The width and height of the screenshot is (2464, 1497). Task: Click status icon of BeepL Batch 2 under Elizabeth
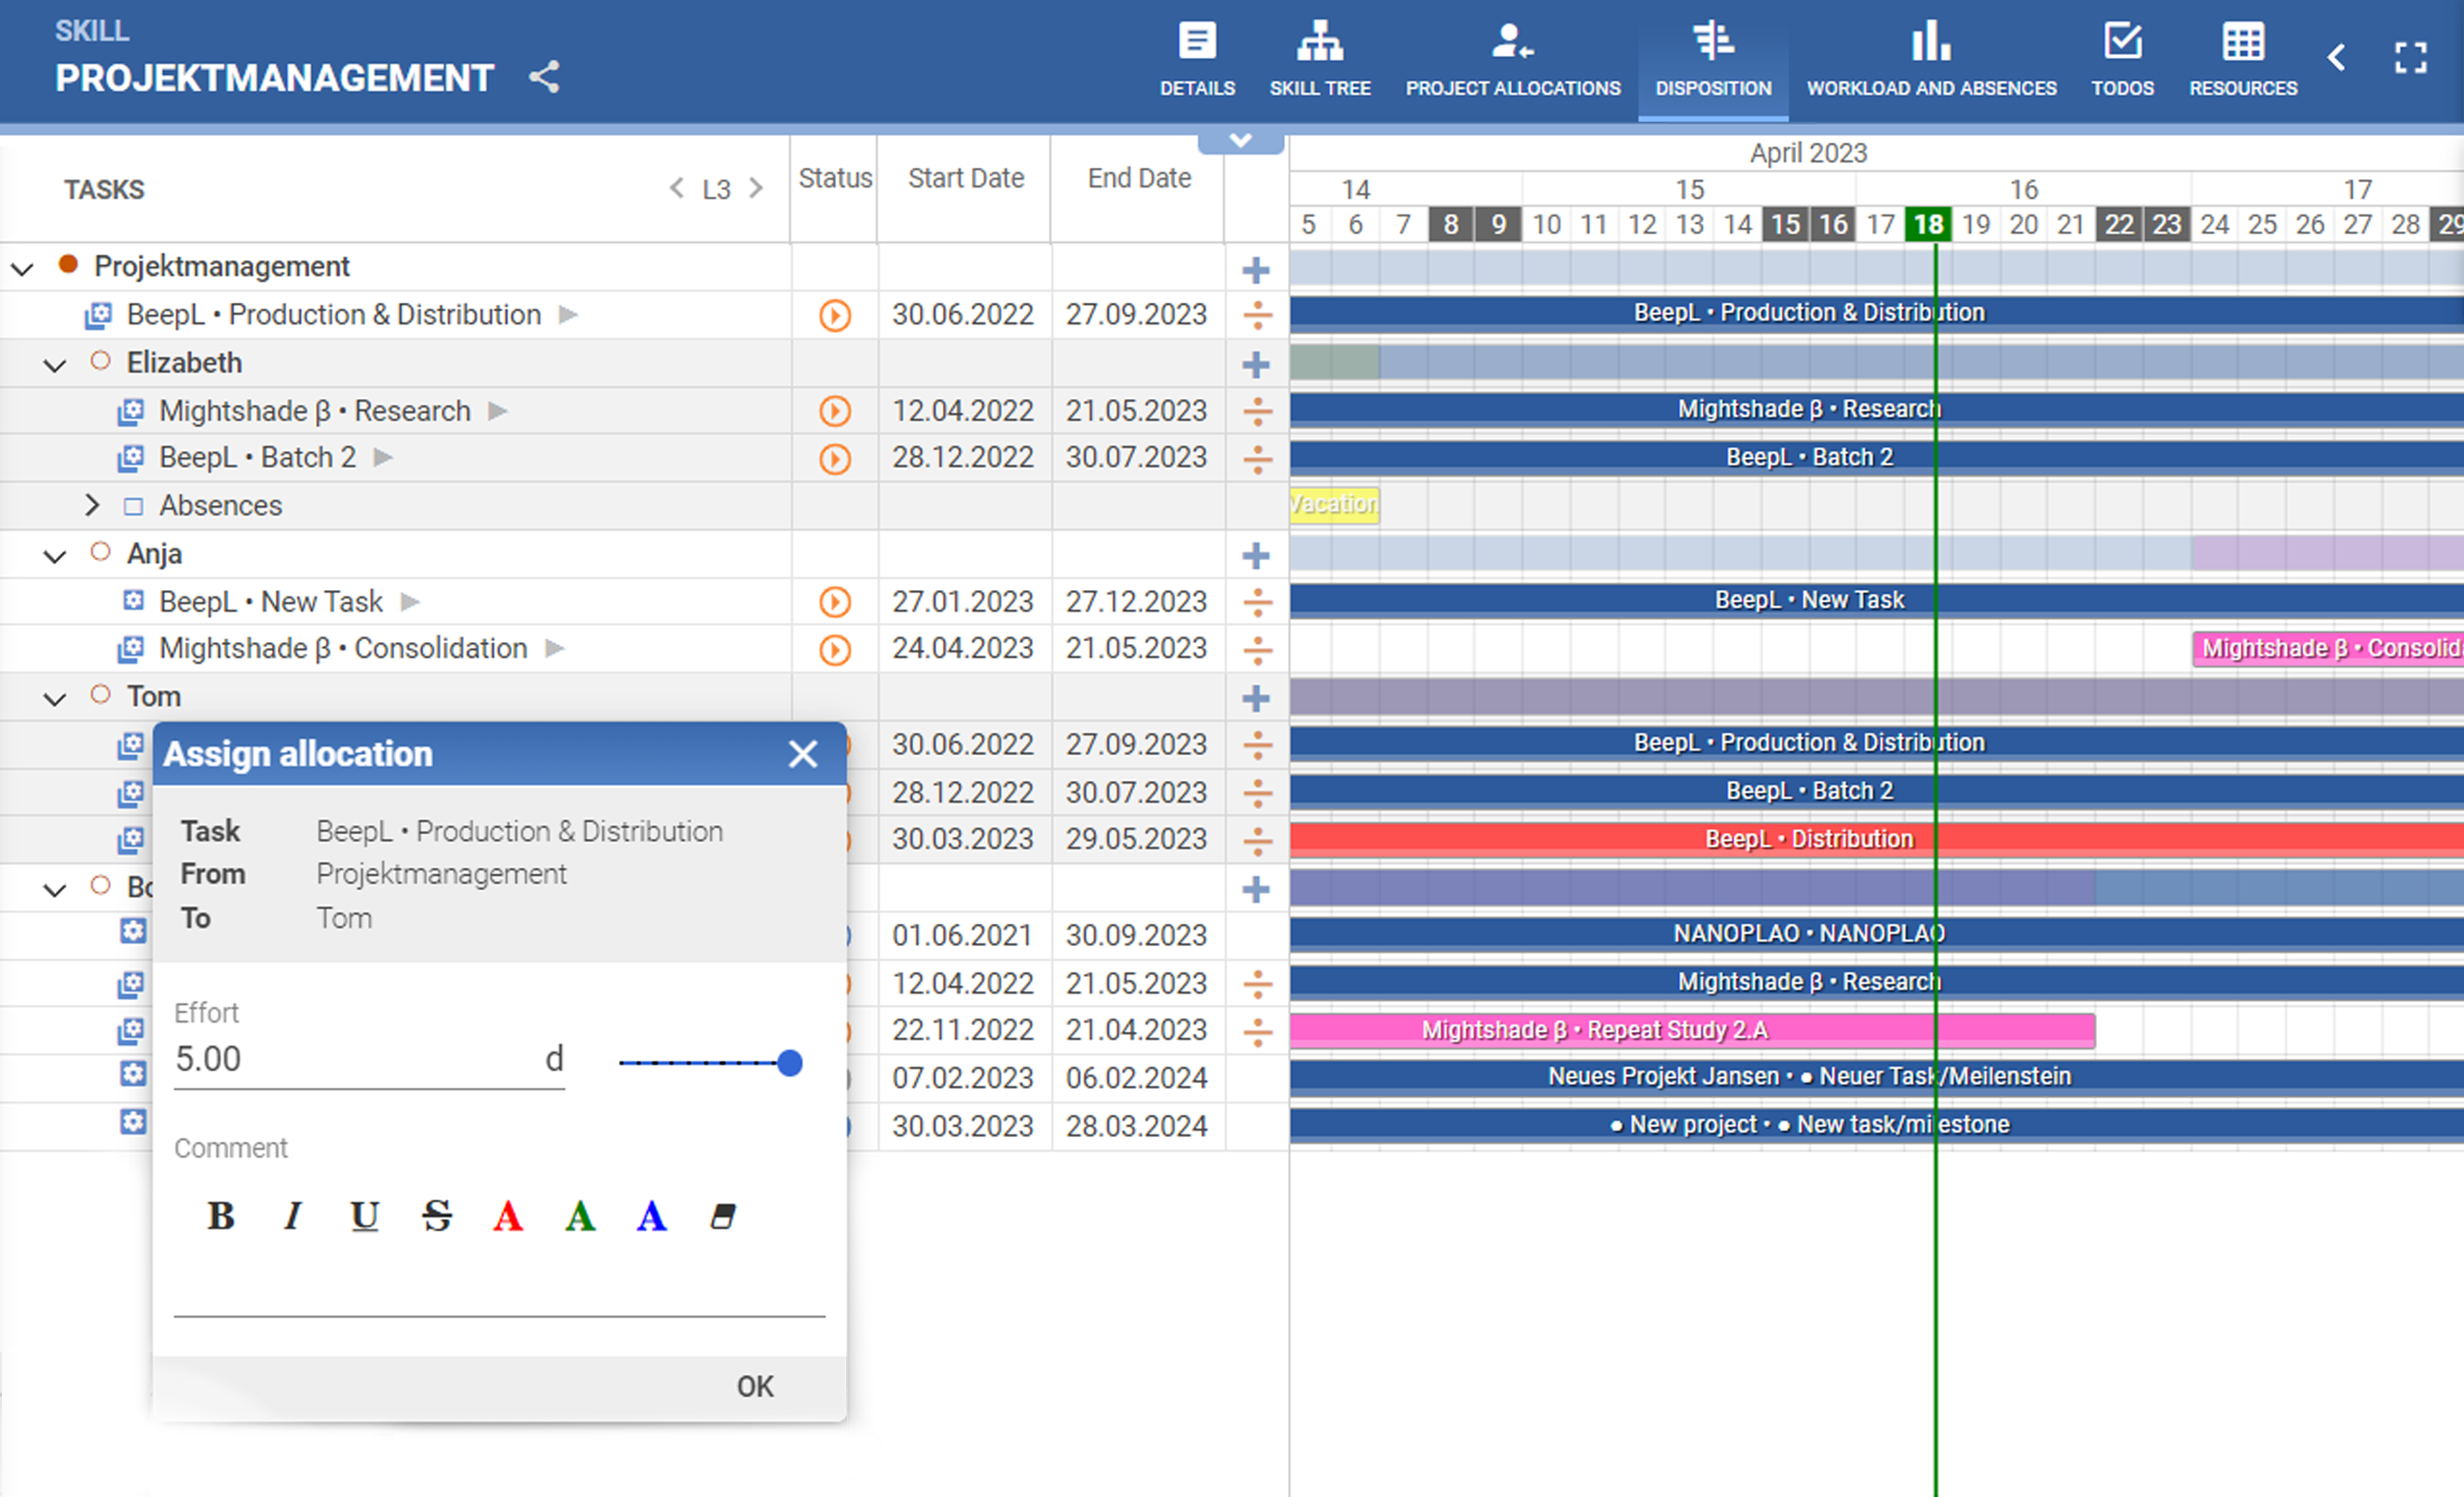point(835,459)
